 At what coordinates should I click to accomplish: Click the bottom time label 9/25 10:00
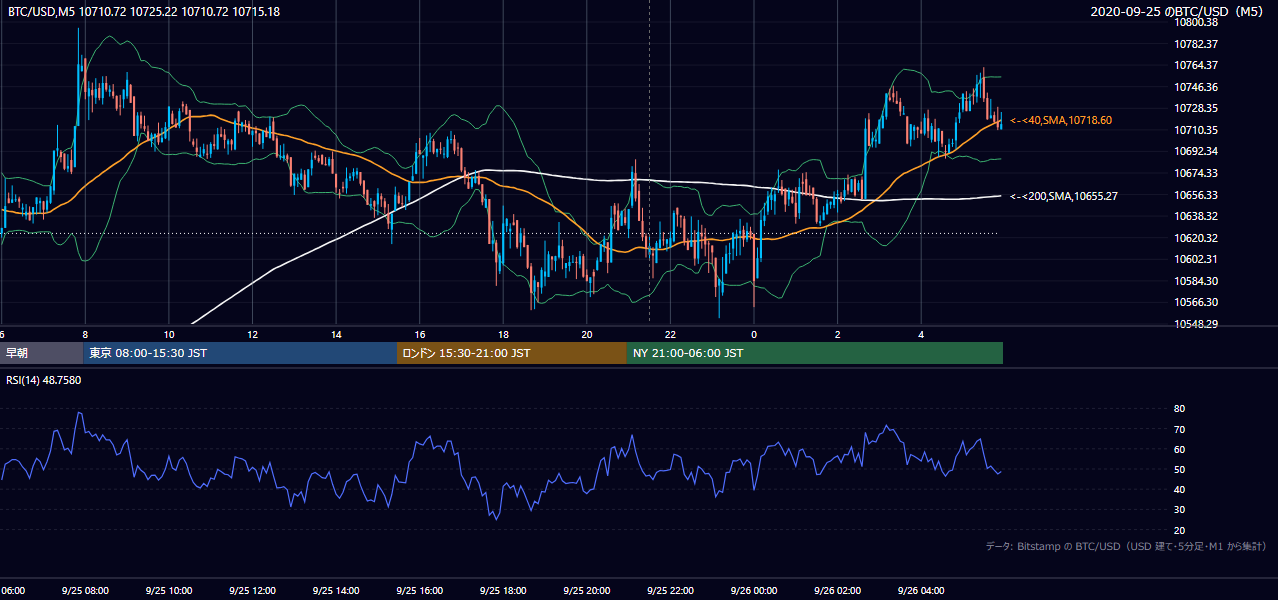pos(168,591)
